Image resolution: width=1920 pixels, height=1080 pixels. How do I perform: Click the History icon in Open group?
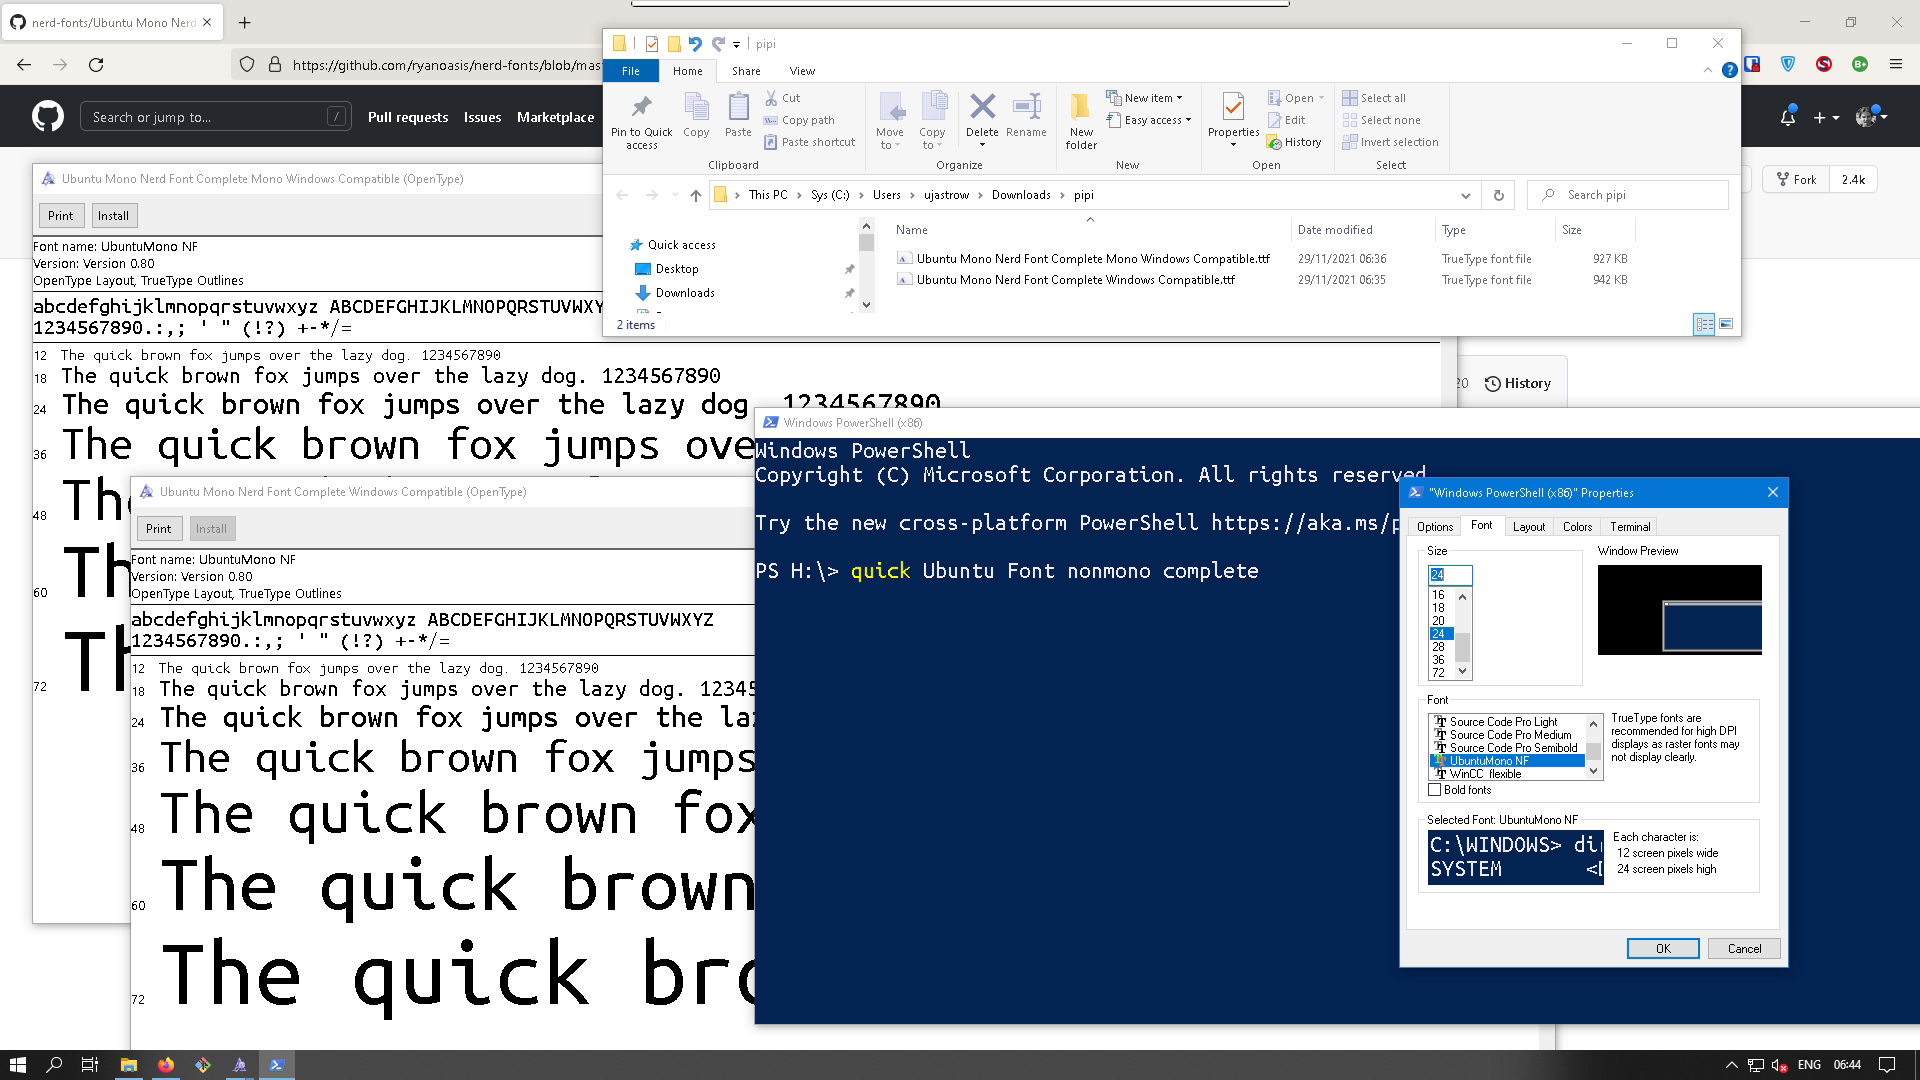1274,142
